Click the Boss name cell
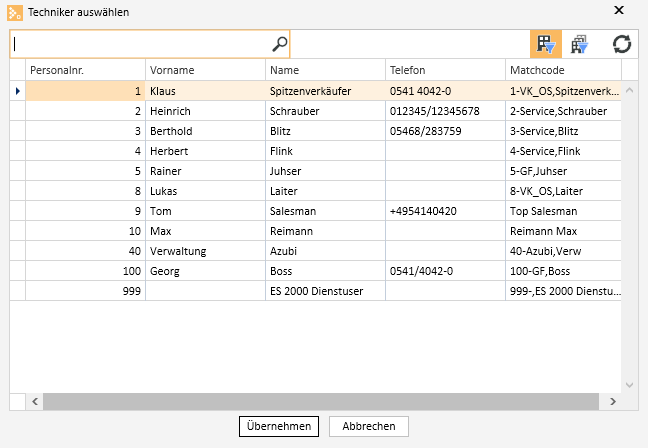Image resolution: width=648 pixels, height=448 pixels. (x=325, y=271)
